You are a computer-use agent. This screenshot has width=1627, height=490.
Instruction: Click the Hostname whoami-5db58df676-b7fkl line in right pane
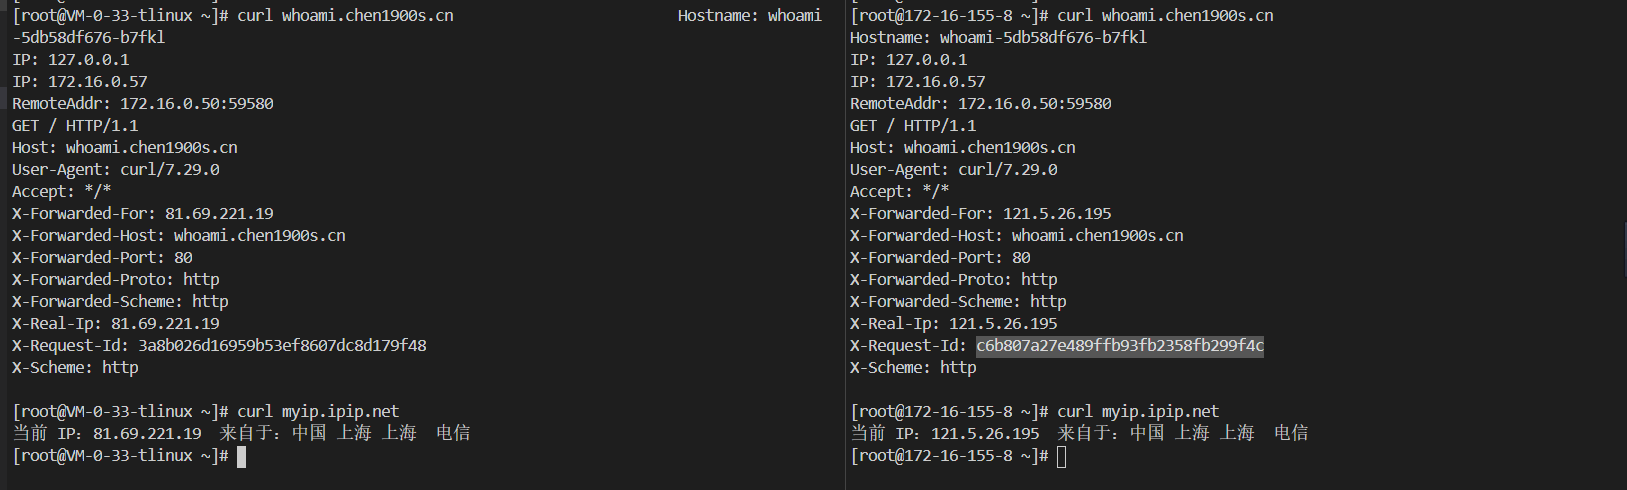pos(998,38)
